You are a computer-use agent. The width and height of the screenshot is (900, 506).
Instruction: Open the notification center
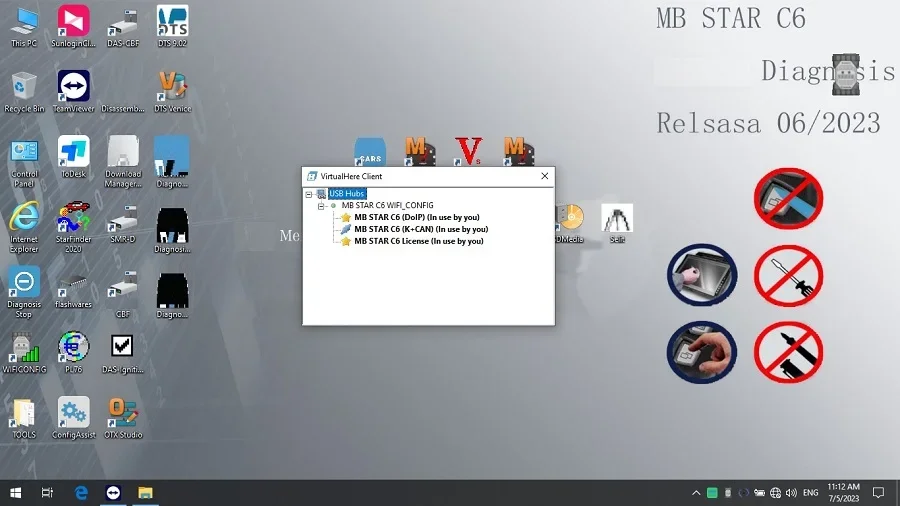(878, 493)
